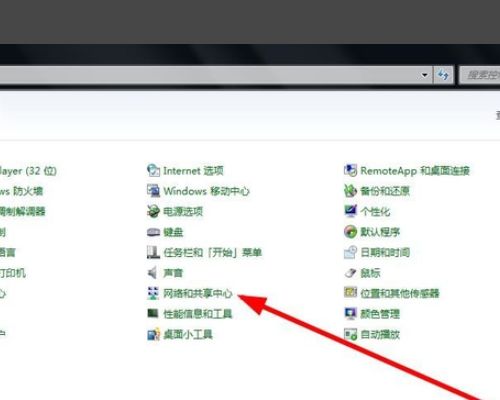Click the 声音 speaker icon
Viewport: 500px width, 400px height.
(x=152, y=273)
